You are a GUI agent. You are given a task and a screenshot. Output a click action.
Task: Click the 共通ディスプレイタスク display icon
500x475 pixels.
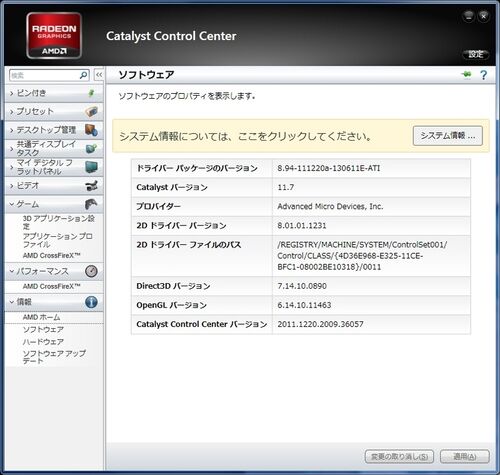91,148
